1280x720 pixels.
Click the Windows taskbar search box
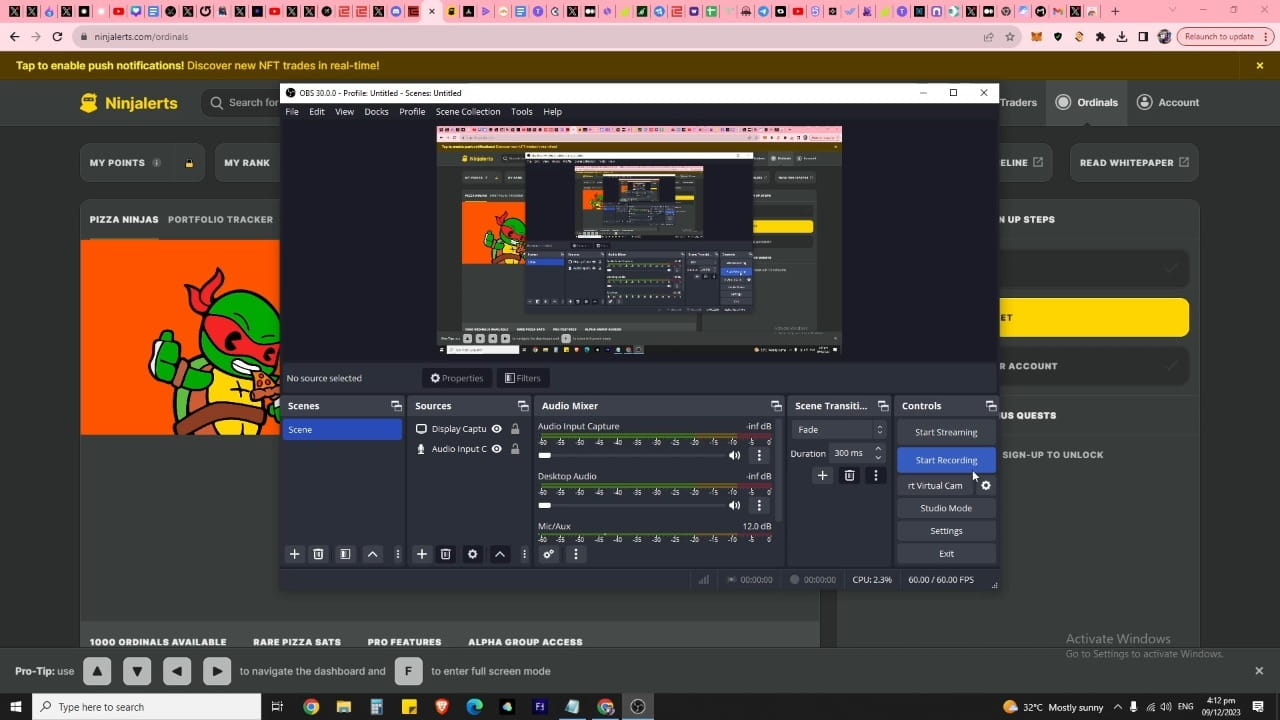(147, 707)
